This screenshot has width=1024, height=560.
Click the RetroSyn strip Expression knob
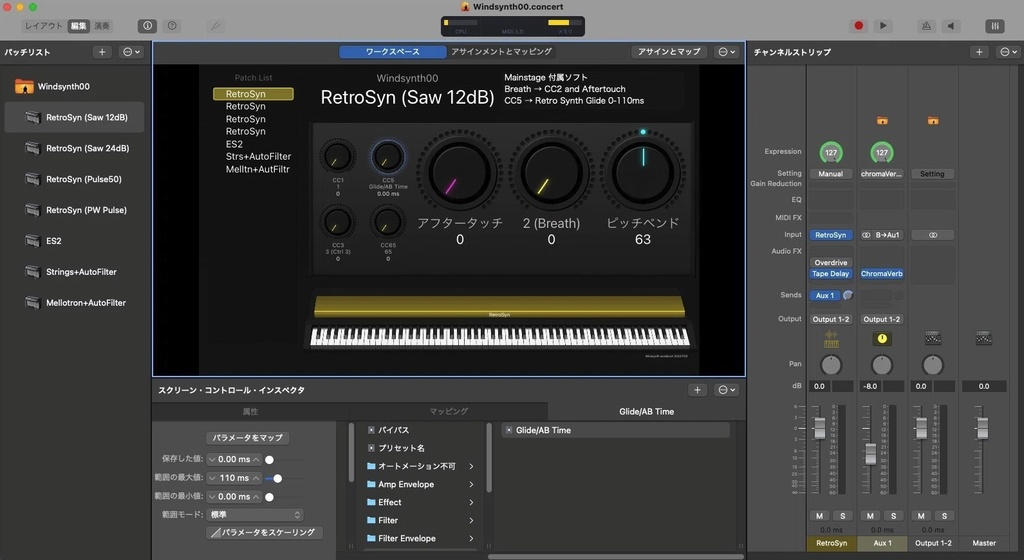831,152
